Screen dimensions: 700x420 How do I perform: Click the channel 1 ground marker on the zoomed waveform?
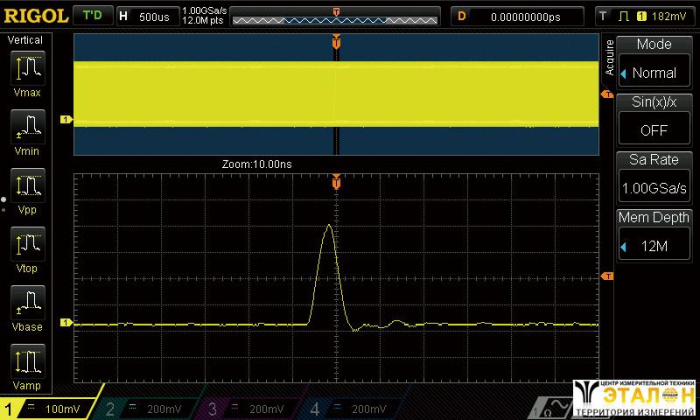[x=67, y=323]
